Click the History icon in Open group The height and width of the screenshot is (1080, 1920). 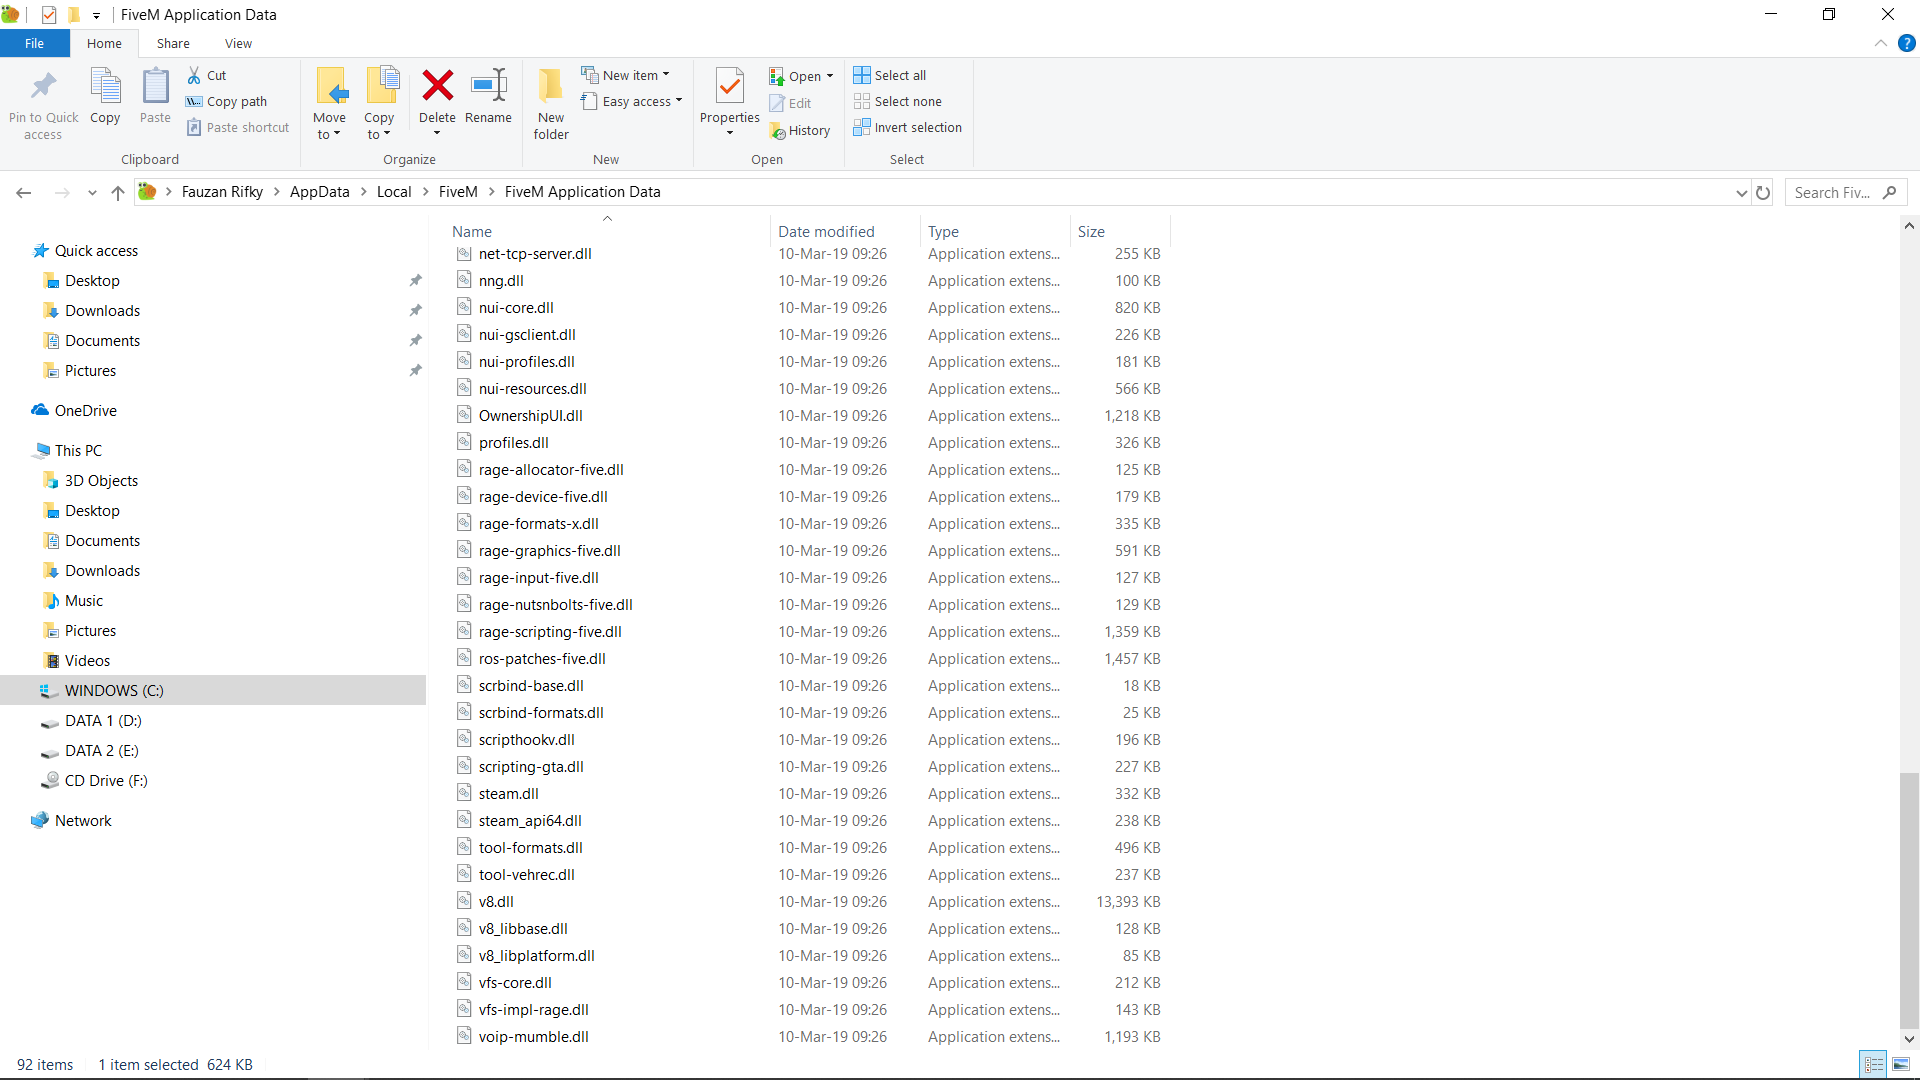[x=778, y=131]
